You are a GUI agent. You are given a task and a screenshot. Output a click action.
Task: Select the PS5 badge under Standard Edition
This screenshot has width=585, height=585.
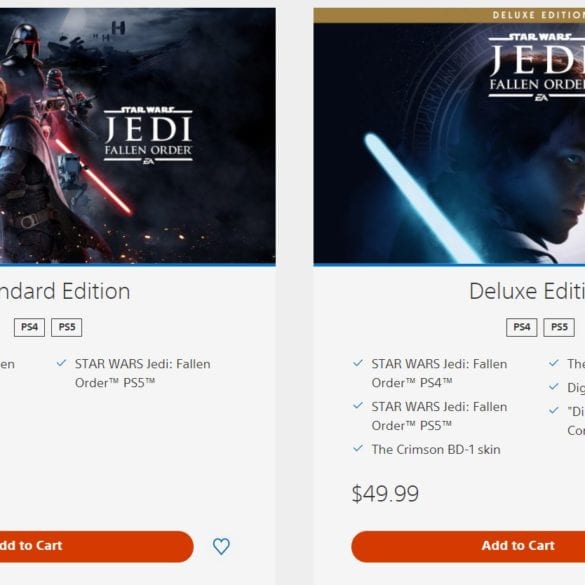[67, 327]
